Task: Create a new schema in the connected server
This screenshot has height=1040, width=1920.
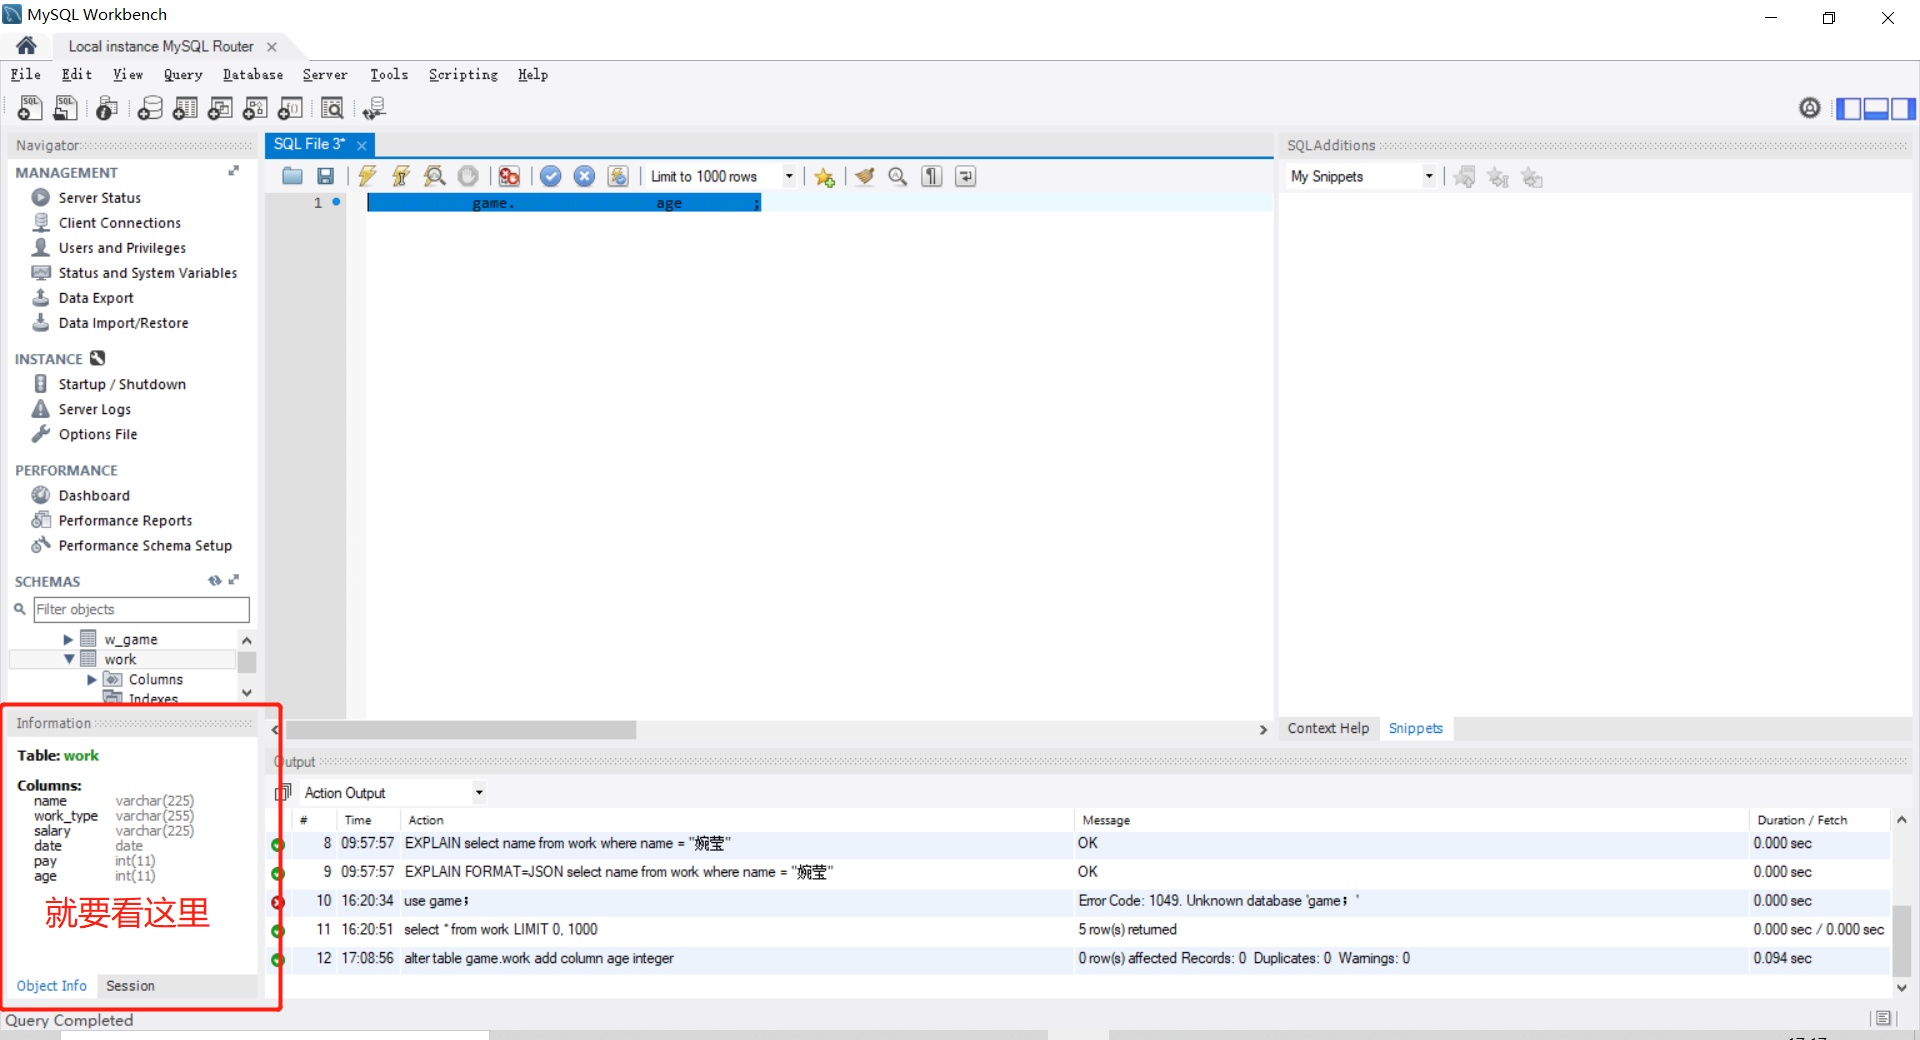Action: point(150,108)
